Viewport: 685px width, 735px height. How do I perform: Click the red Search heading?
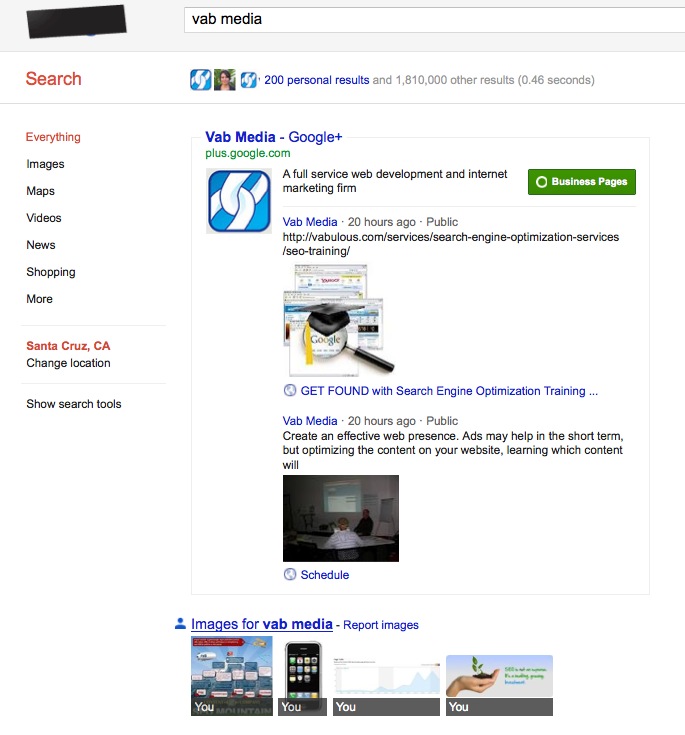pos(53,79)
